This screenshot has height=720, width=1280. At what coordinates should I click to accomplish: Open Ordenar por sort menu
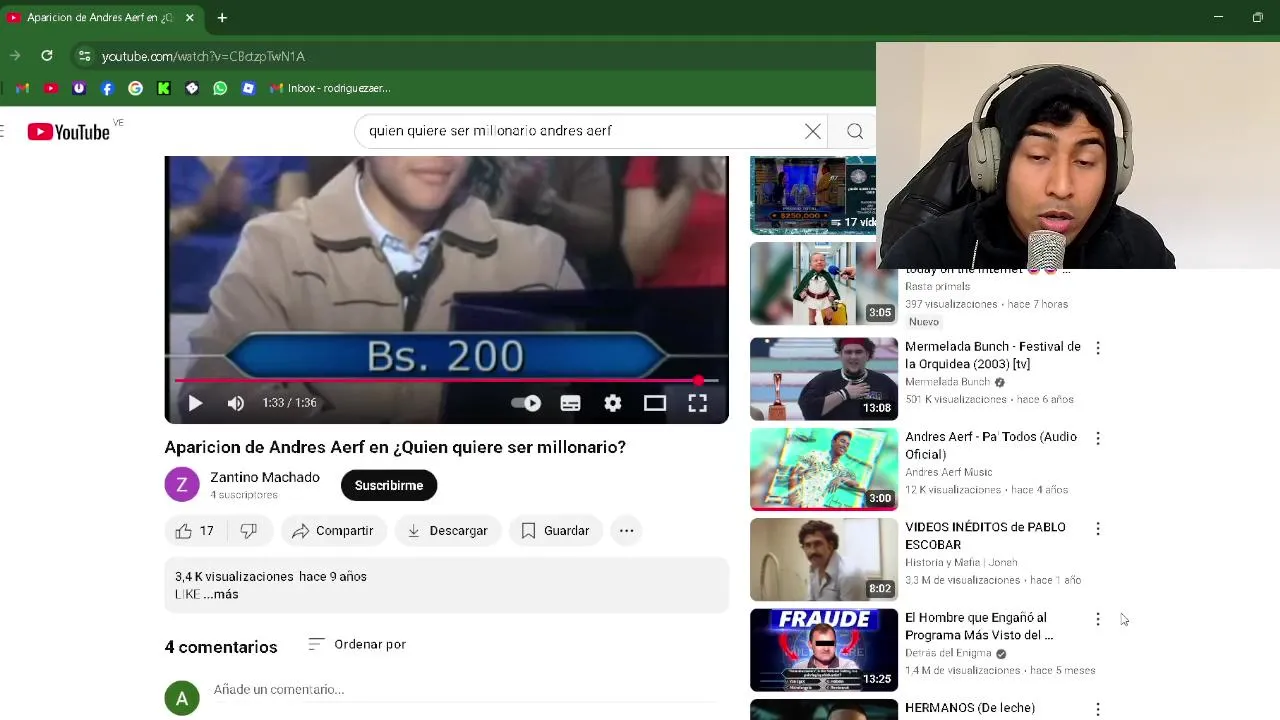pos(357,644)
